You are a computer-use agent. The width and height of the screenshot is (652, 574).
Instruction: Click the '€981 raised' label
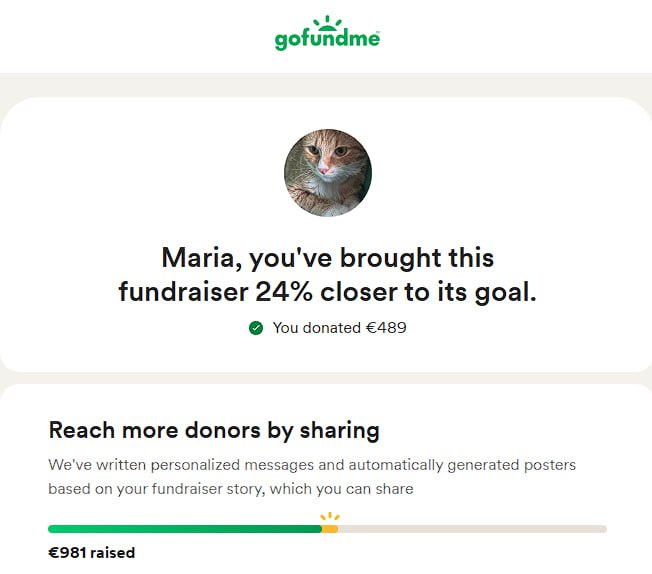[92, 553]
